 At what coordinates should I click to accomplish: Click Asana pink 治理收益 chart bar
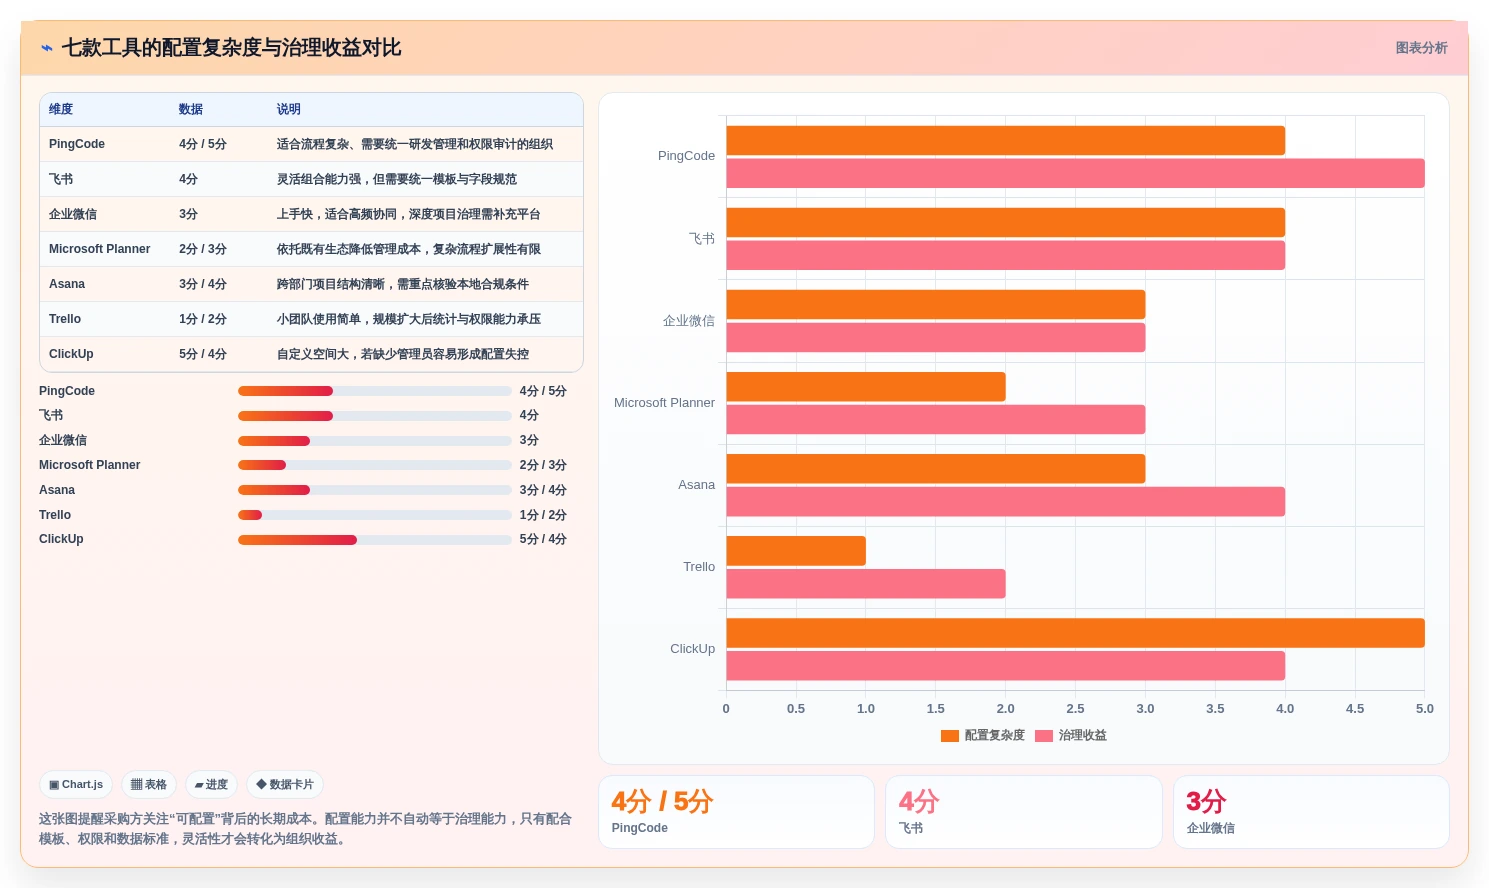point(1005,502)
